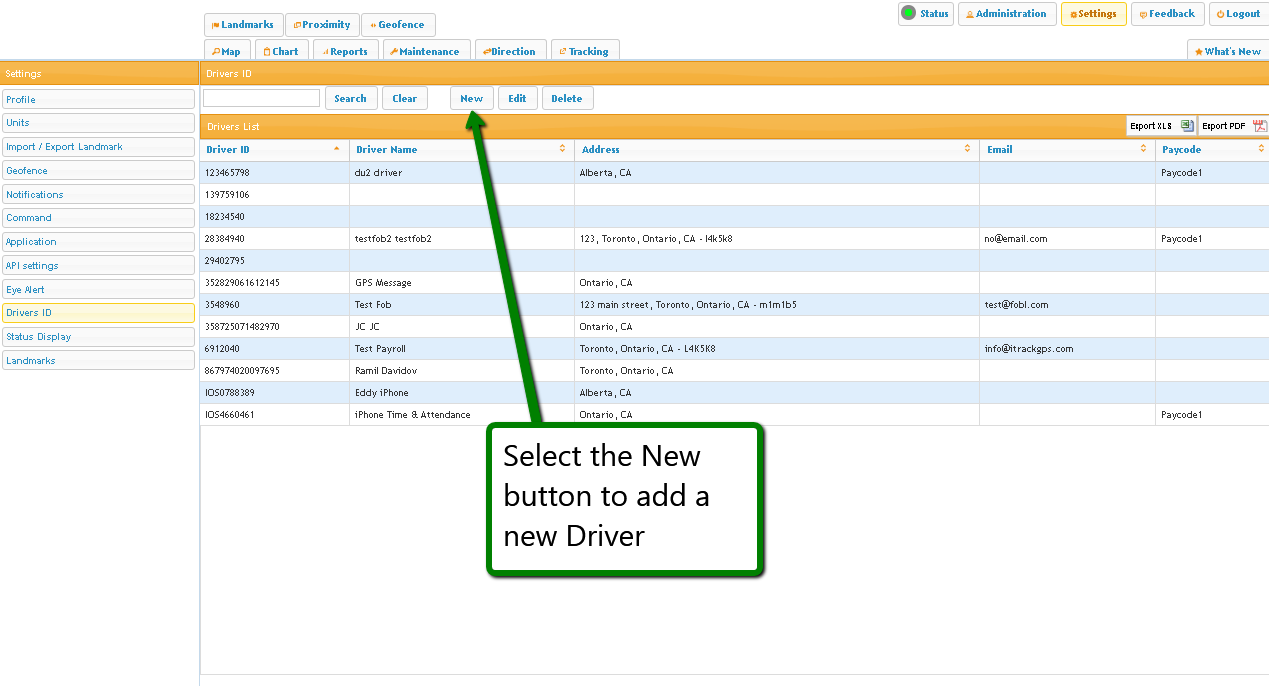1269x686 pixels.
Task: Open the Maintenance tab
Action: click(x=425, y=51)
